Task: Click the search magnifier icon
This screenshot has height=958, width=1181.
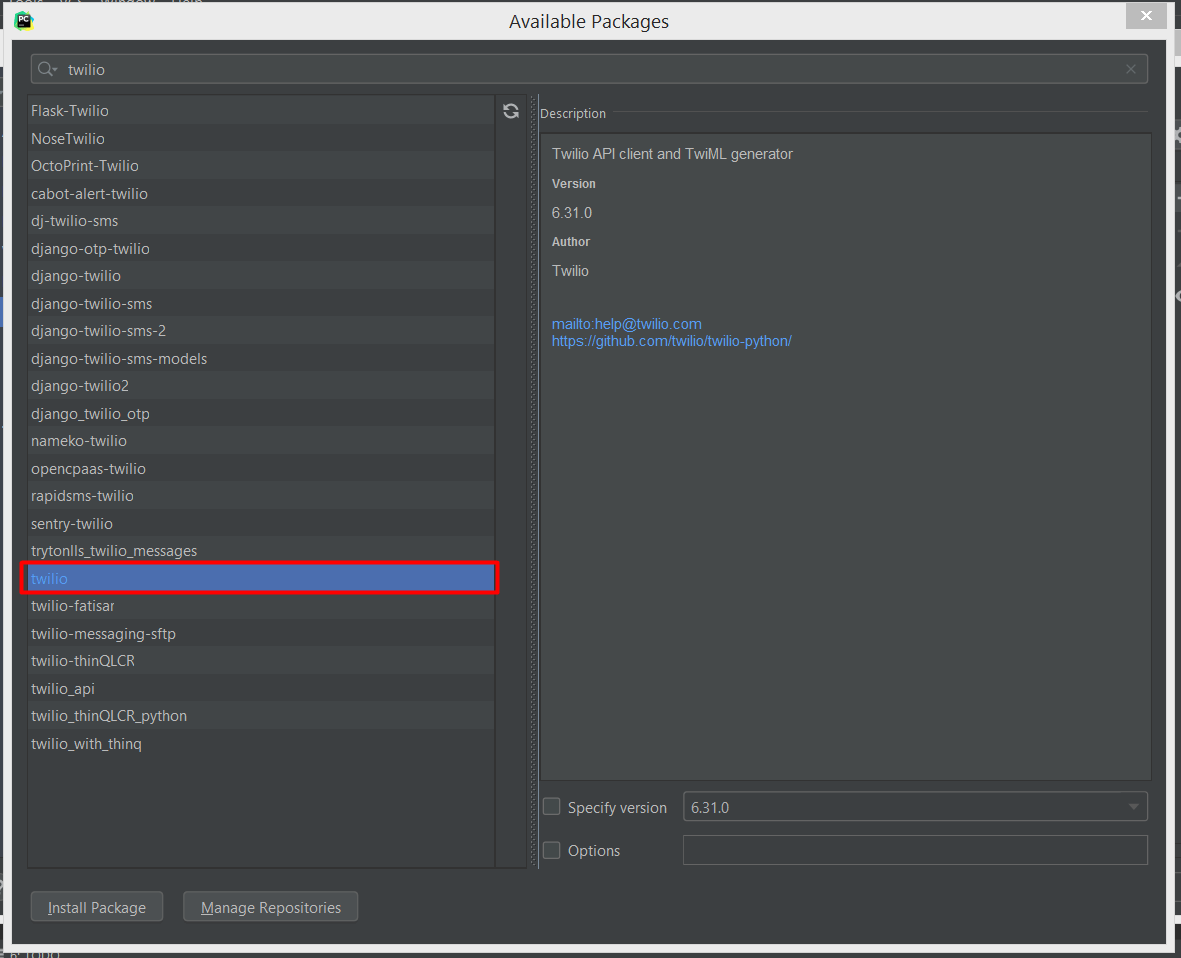Action: coord(47,69)
